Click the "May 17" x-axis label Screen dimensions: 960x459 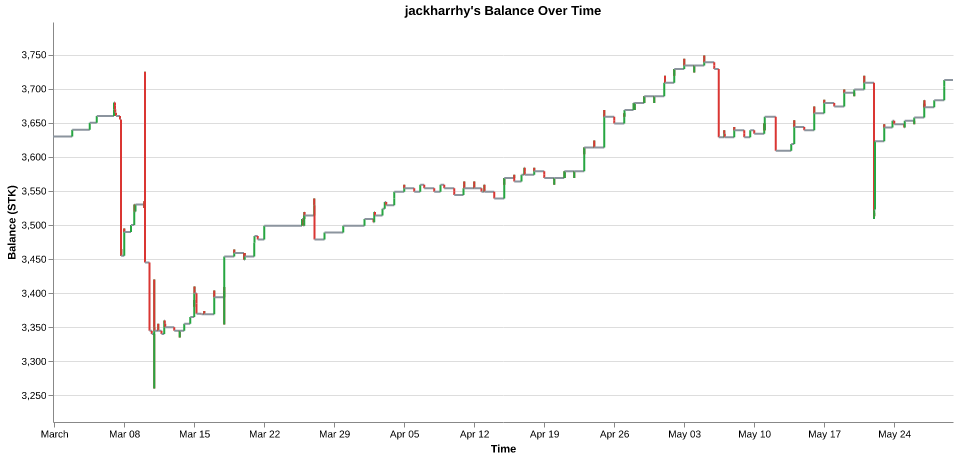point(824,435)
